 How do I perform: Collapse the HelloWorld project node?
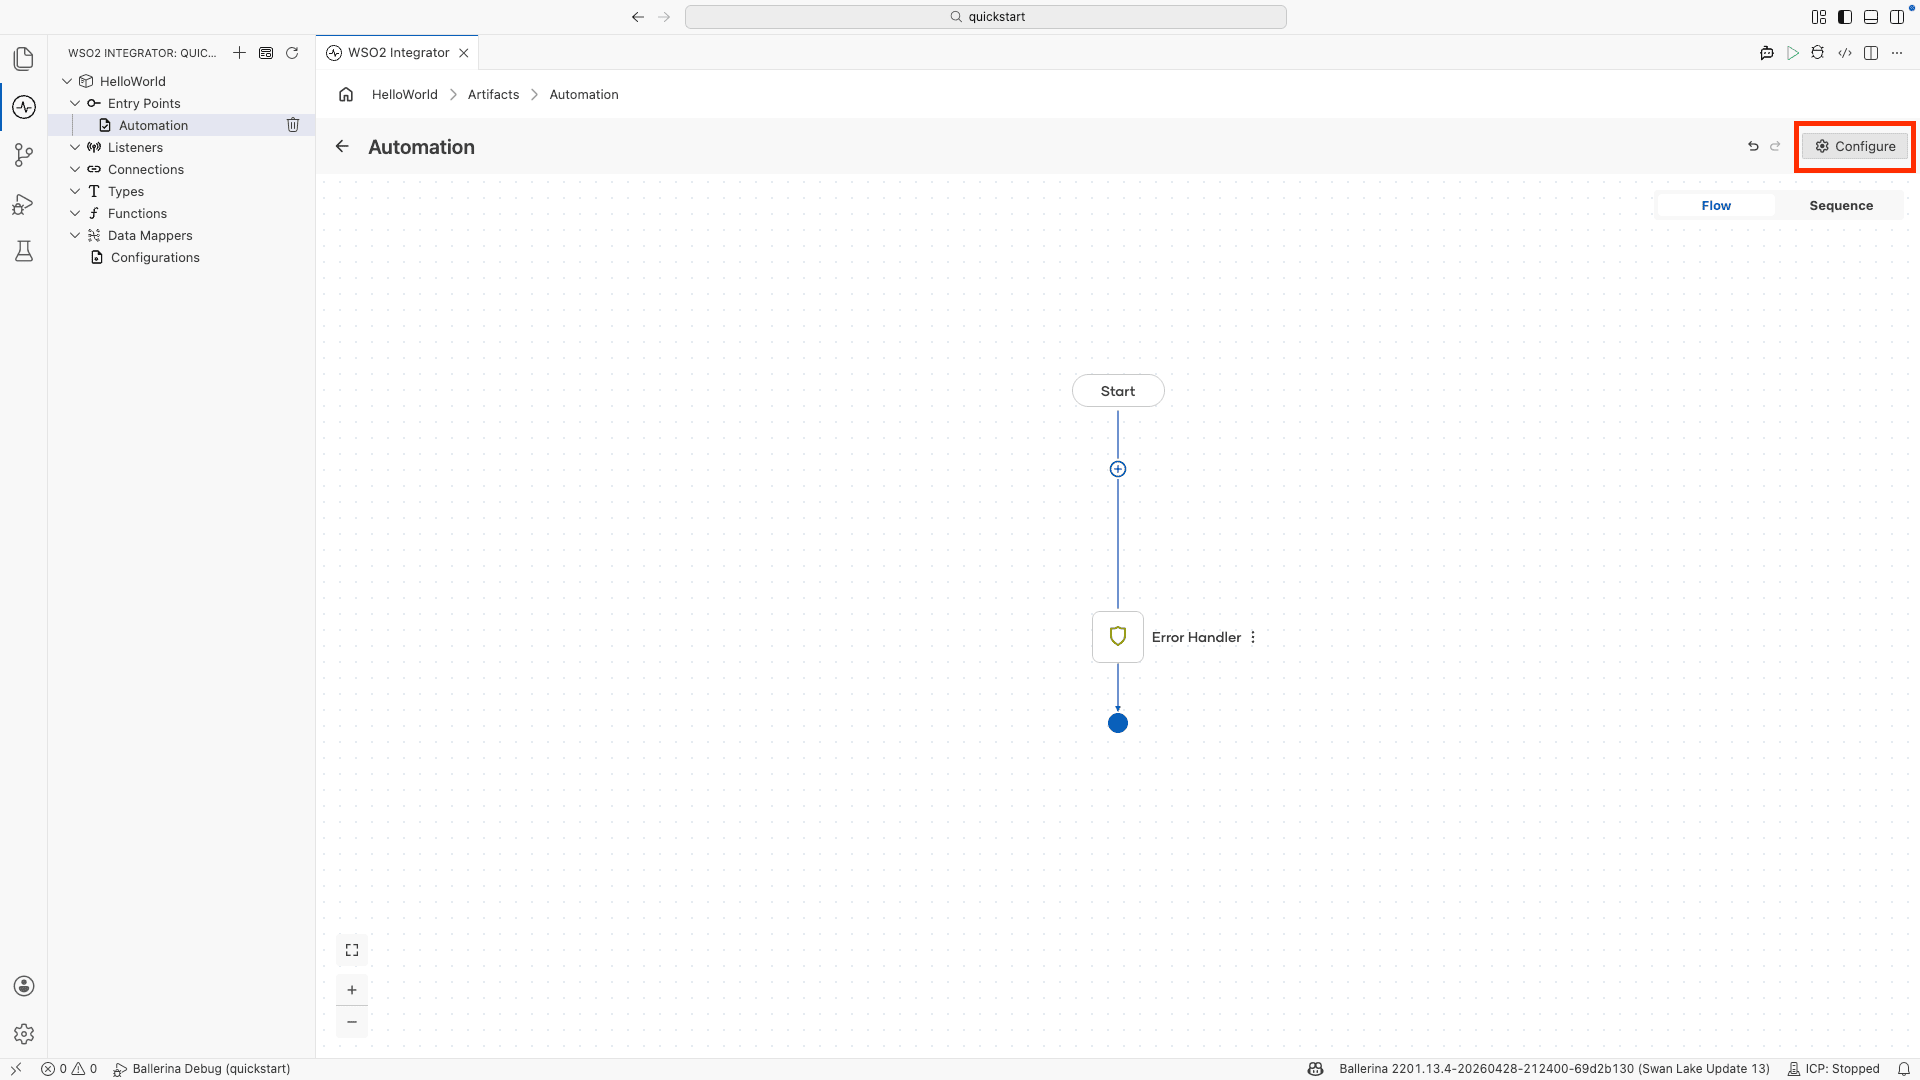point(67,81)
